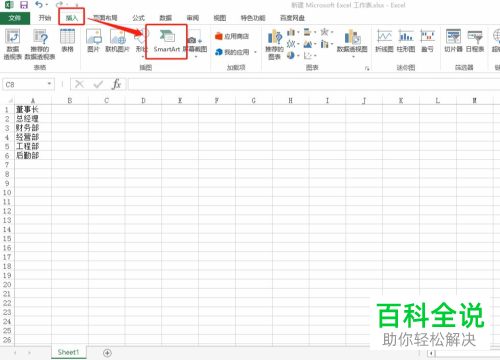Open the 特色功能 tab

coord(253,18)
